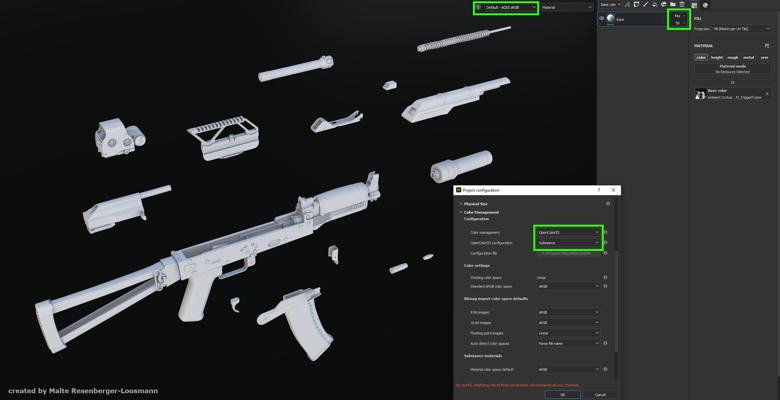Click the add fill layer bucket icon
The image size is (780, 400).
[x=655, y=4]
